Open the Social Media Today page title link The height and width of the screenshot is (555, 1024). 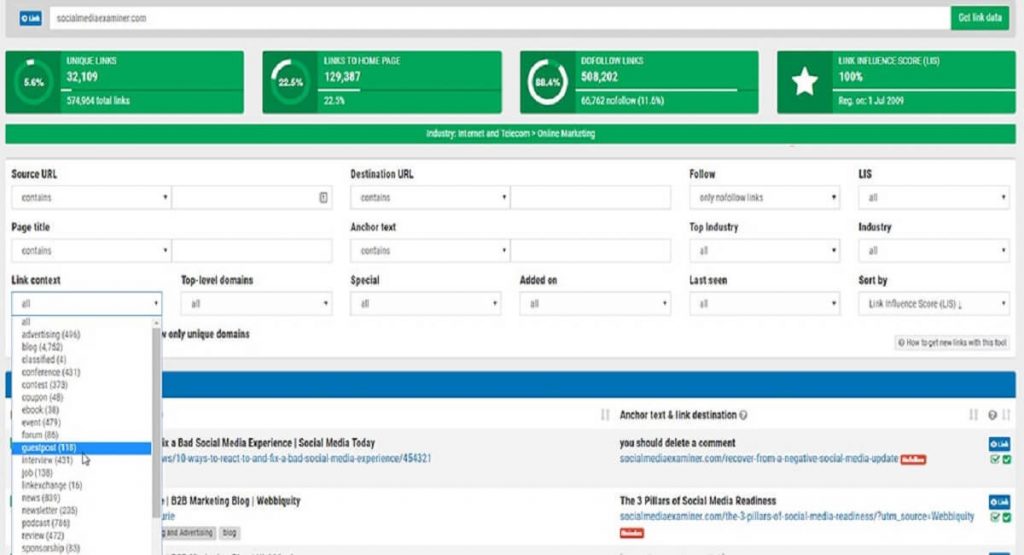pos(268,443)
